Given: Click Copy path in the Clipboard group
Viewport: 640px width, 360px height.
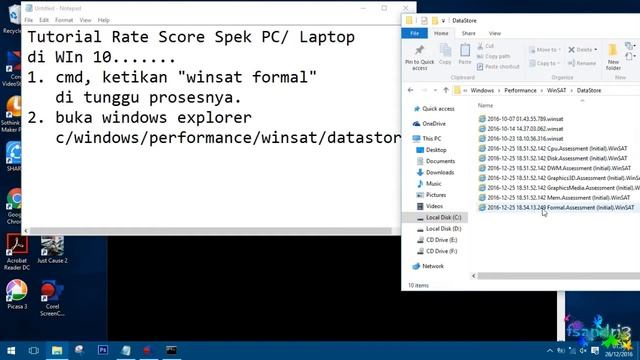Looking at the screenshot, I should (x=493, y=56).
